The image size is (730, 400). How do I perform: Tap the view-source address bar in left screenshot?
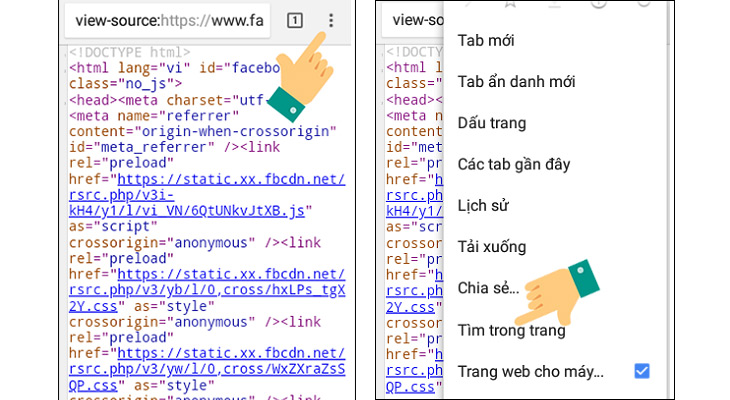coord(168,20)
